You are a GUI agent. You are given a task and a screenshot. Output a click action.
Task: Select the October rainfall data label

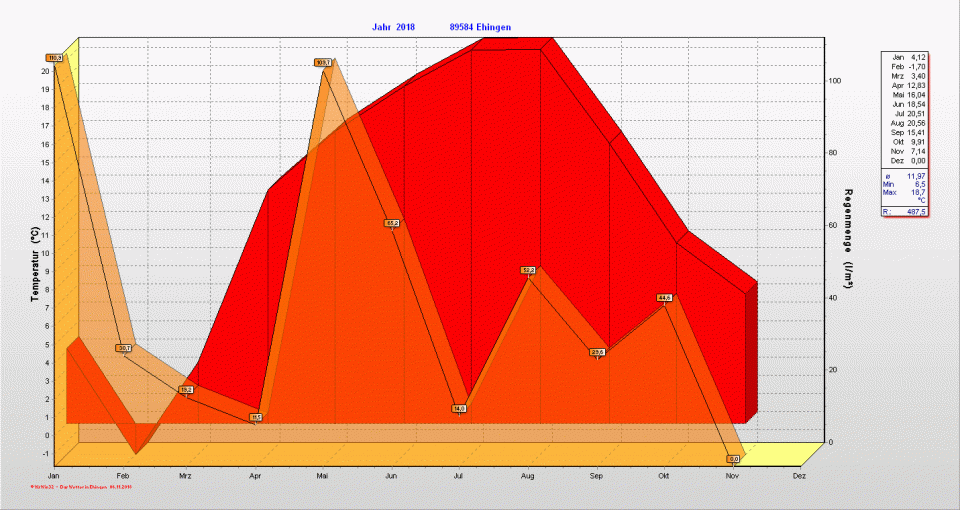(x=665, y=298)
